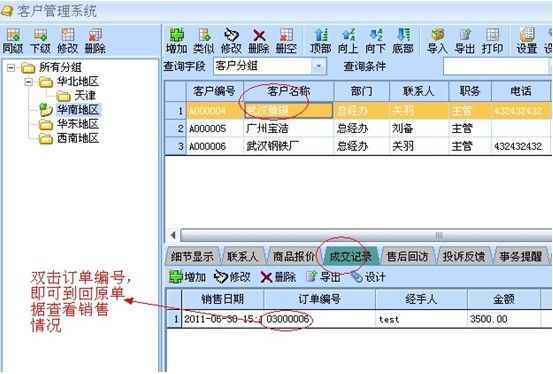Click the 部门 column header
This screenshot has height=374, width=553.
[361, 91]
